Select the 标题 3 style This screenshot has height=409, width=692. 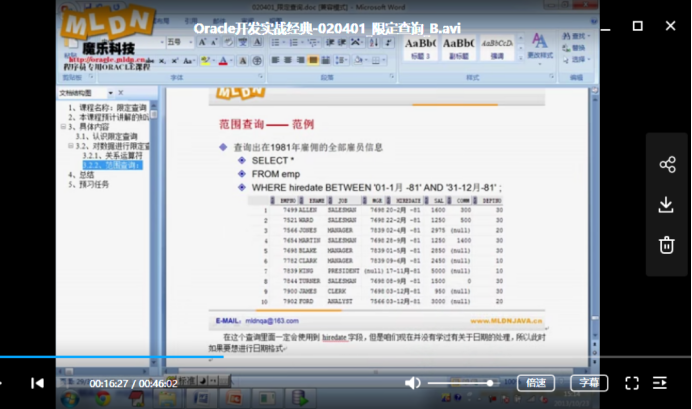[x=420, y=48]
